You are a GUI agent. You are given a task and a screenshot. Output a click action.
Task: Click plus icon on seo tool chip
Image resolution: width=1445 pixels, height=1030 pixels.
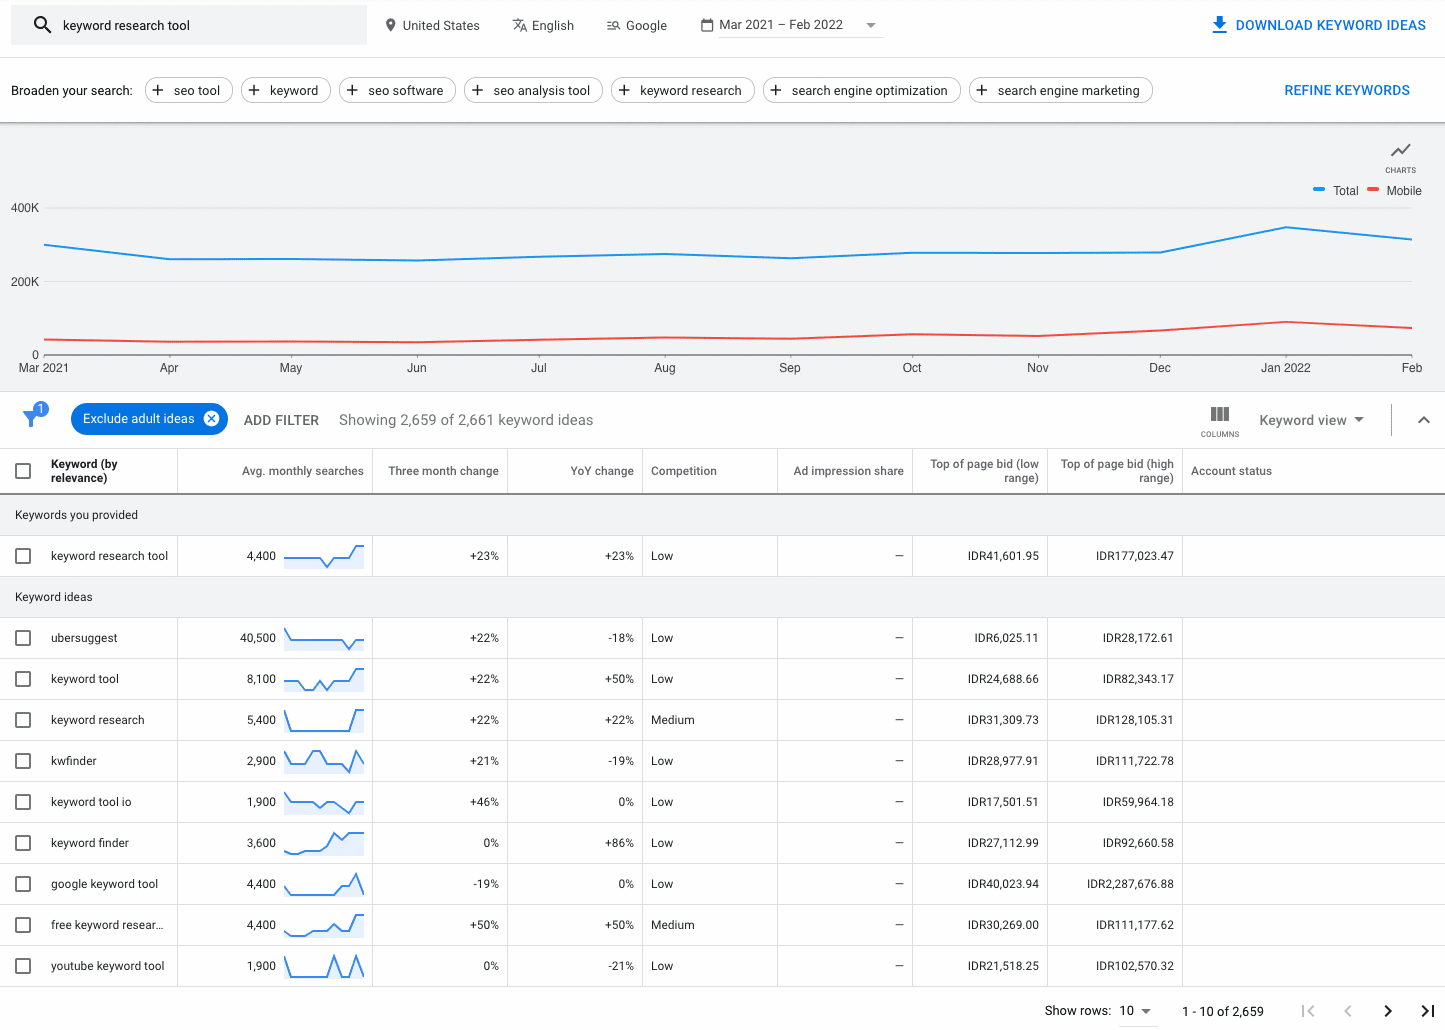[158, 90]
